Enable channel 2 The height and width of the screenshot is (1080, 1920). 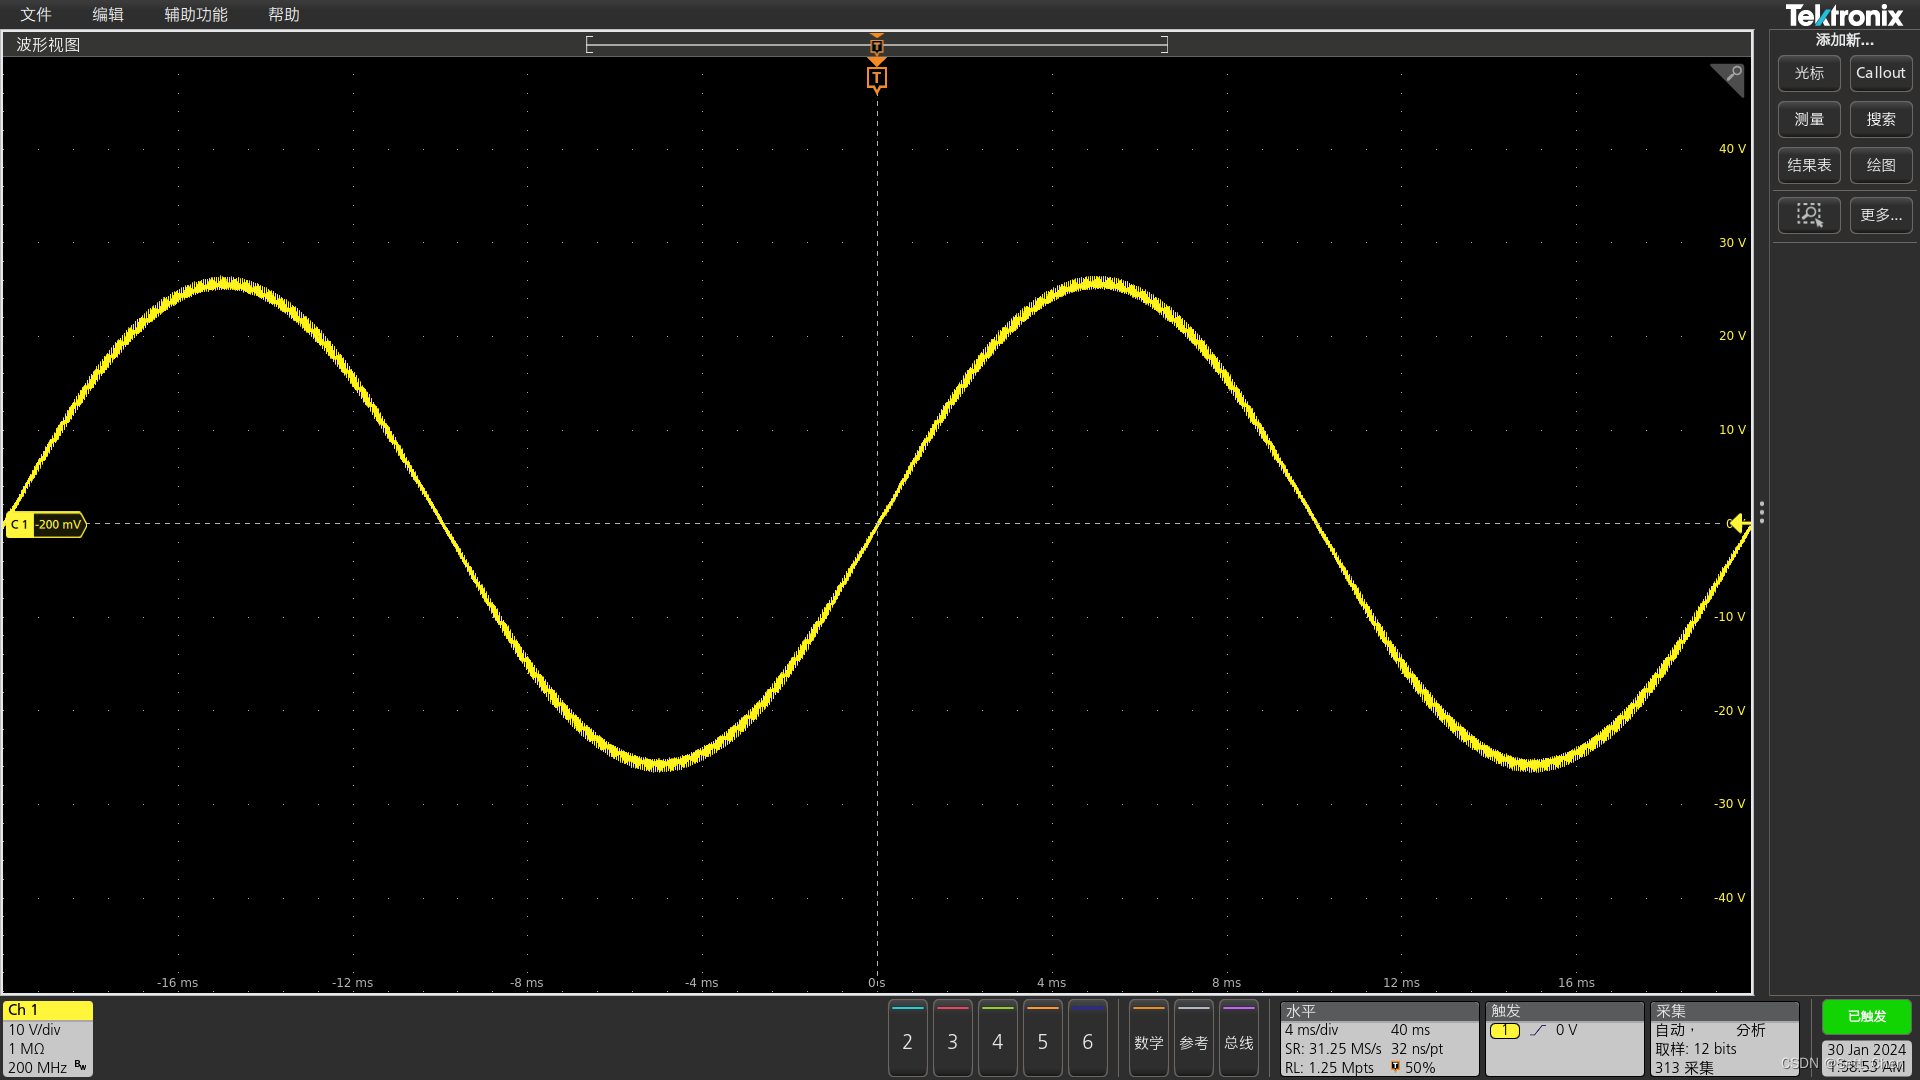click(907, 1041)
